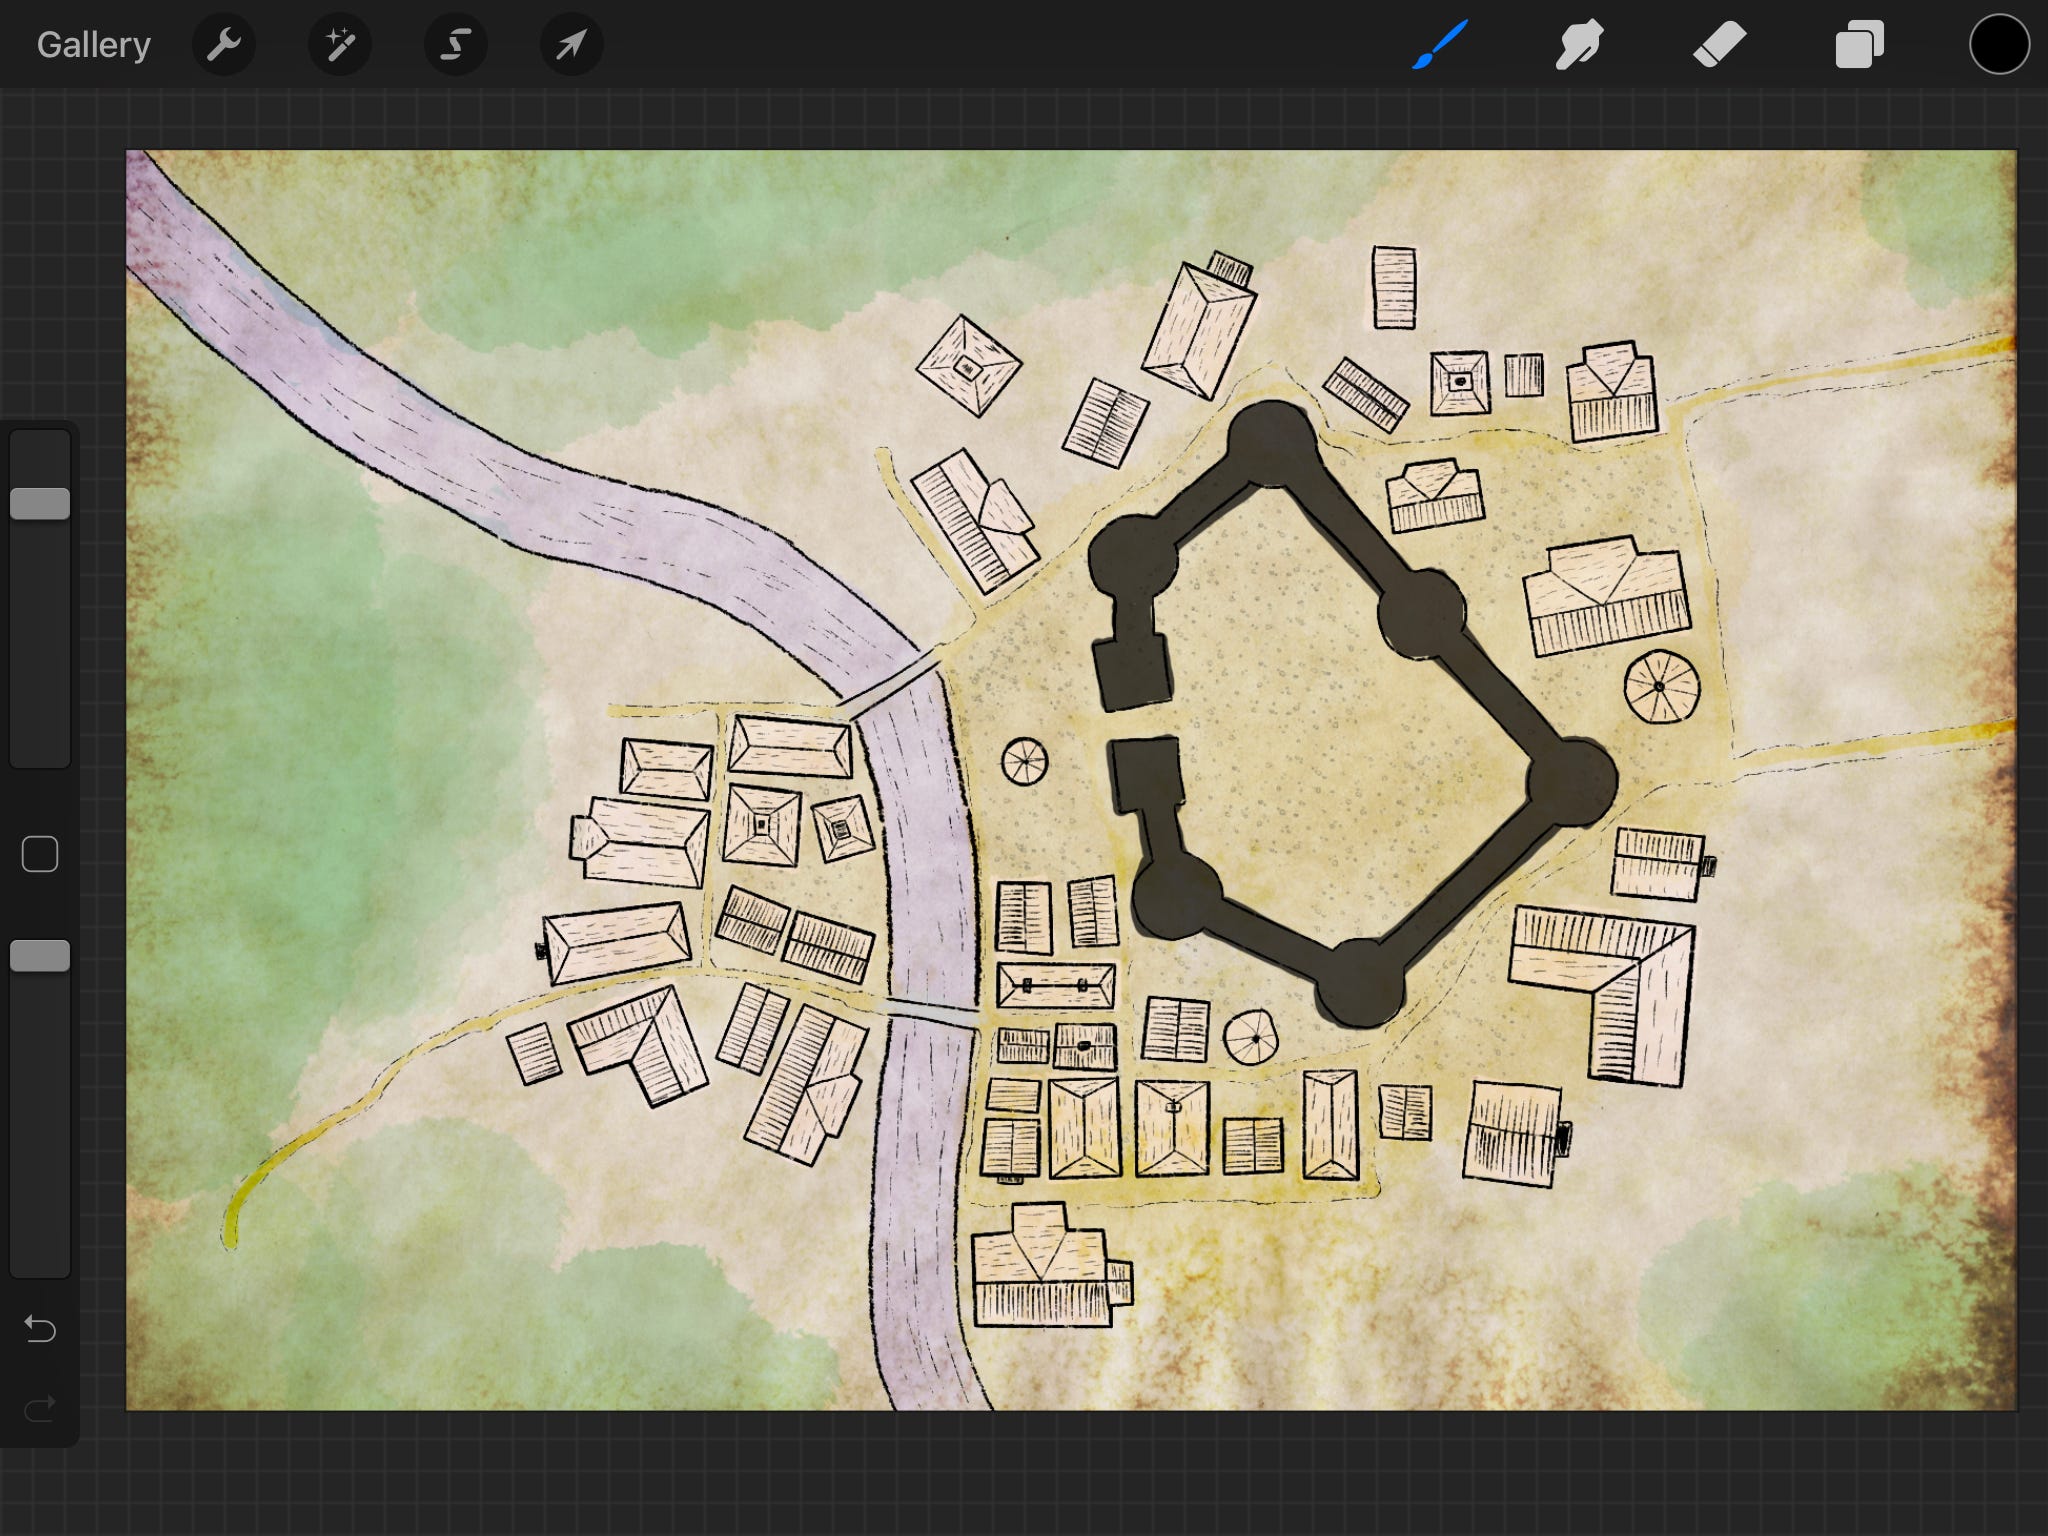Open the black active color picker
Image resolution: width=2048 pixels, height=1536 pixels.
[x=1999, y=45]
